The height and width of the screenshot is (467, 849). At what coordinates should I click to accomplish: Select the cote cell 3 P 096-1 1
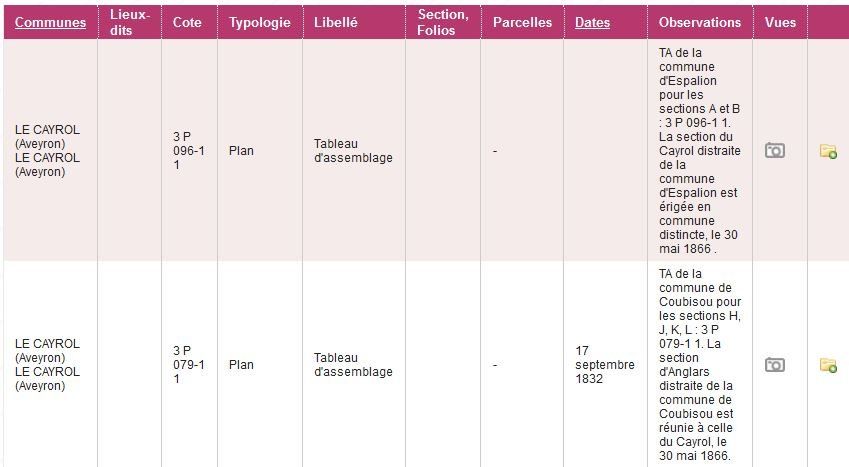pyautogui.click(x=188, y=151)
